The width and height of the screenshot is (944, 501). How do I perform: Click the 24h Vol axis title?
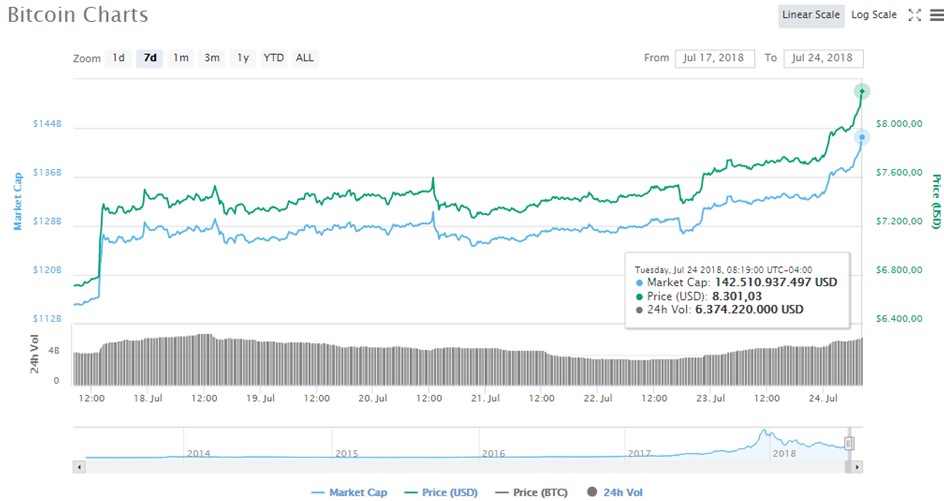point(34,353)
